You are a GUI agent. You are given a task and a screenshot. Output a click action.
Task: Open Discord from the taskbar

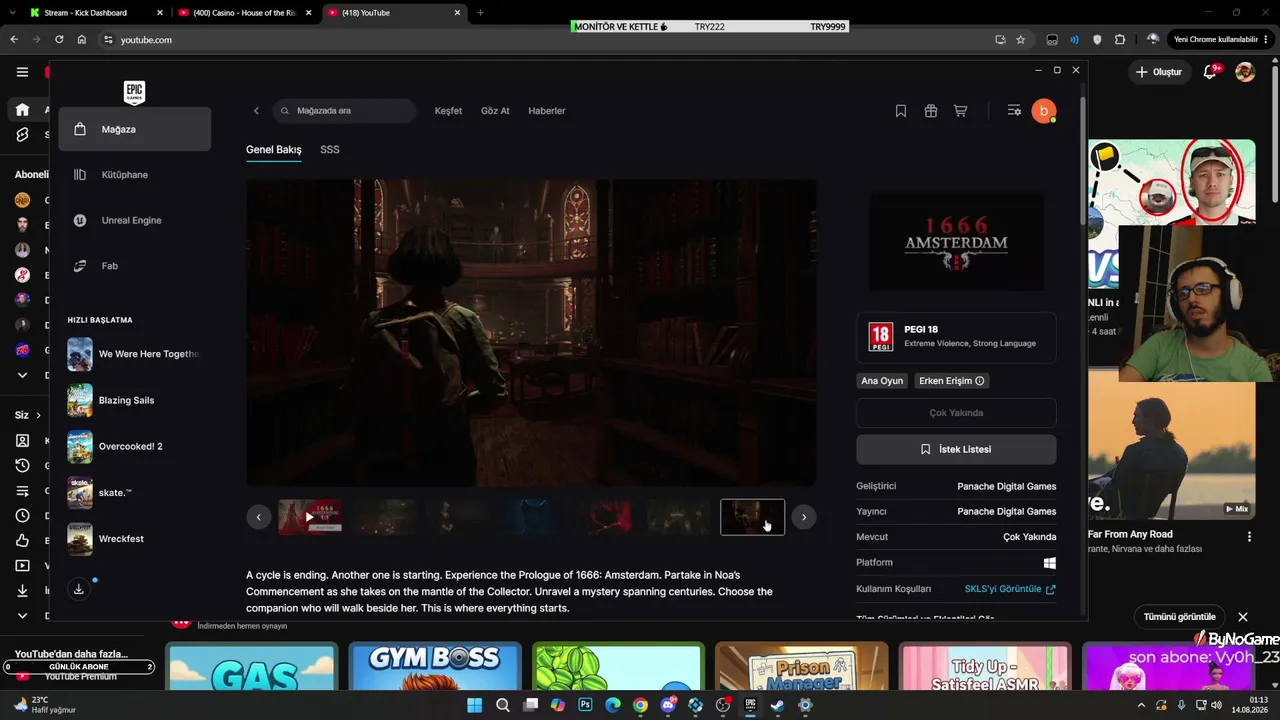668,705
